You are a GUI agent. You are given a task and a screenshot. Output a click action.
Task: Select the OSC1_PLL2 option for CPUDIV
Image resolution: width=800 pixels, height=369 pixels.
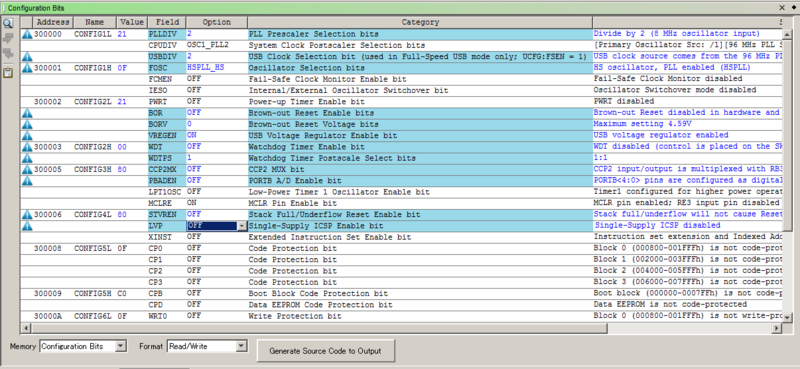coord(217,45)
